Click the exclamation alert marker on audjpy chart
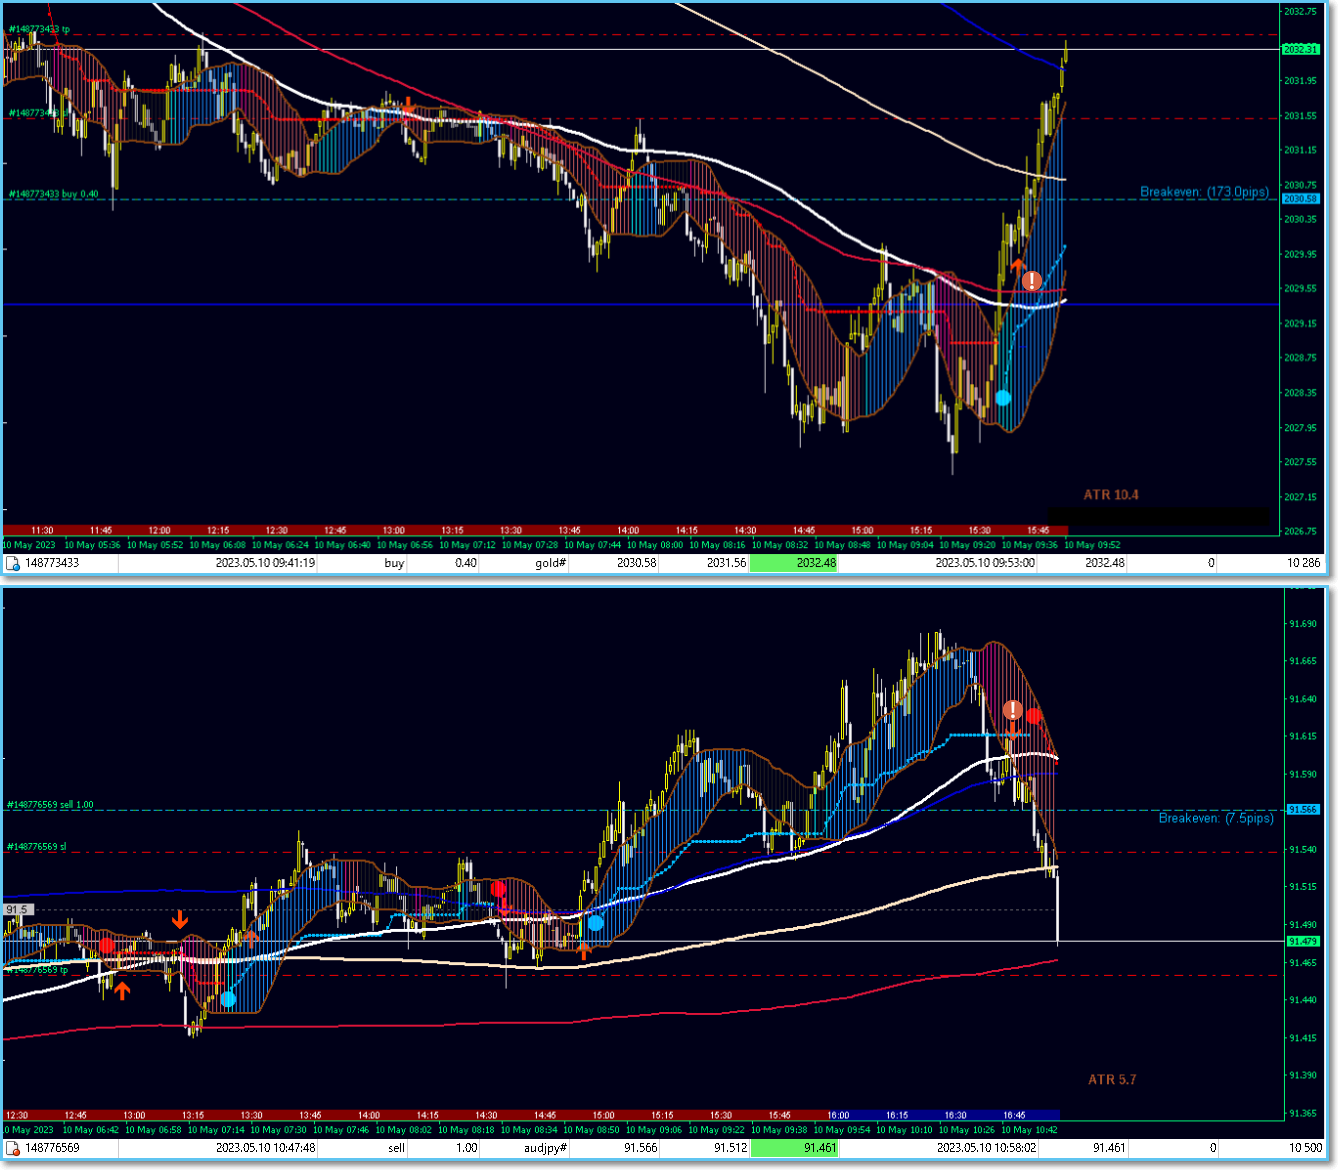Image resolution: width=1338 pixels, height=1170 pixels. point(1012,711)
